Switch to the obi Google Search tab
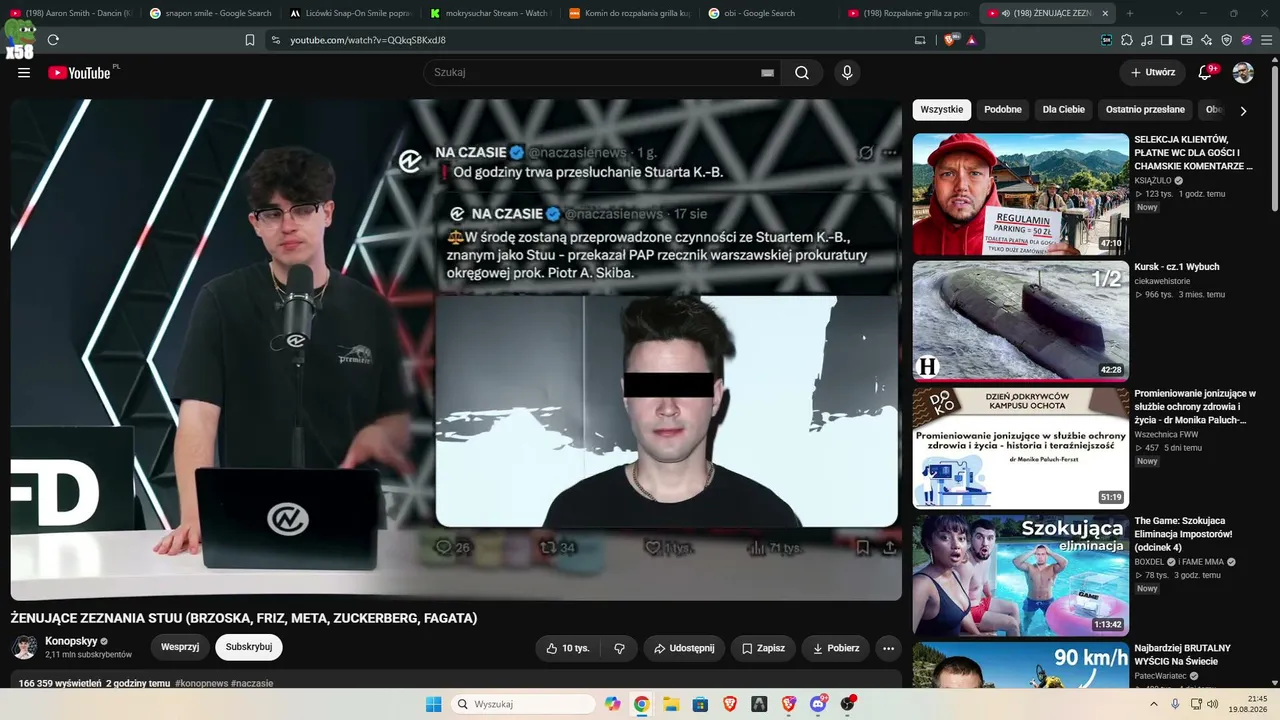 click(768, 13)
